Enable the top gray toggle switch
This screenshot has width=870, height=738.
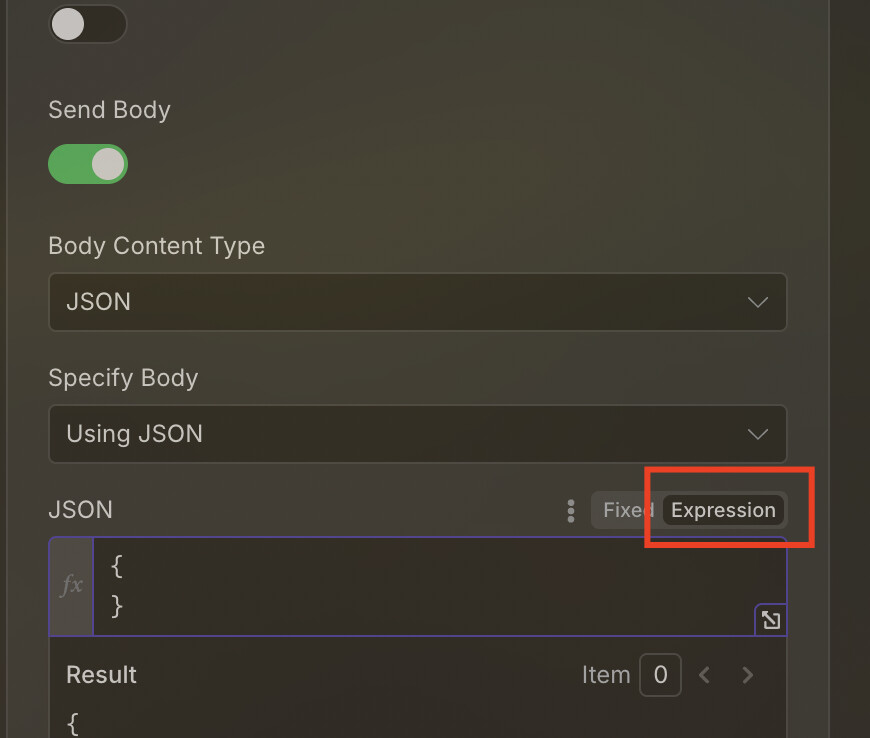click(x=88, y=24)
